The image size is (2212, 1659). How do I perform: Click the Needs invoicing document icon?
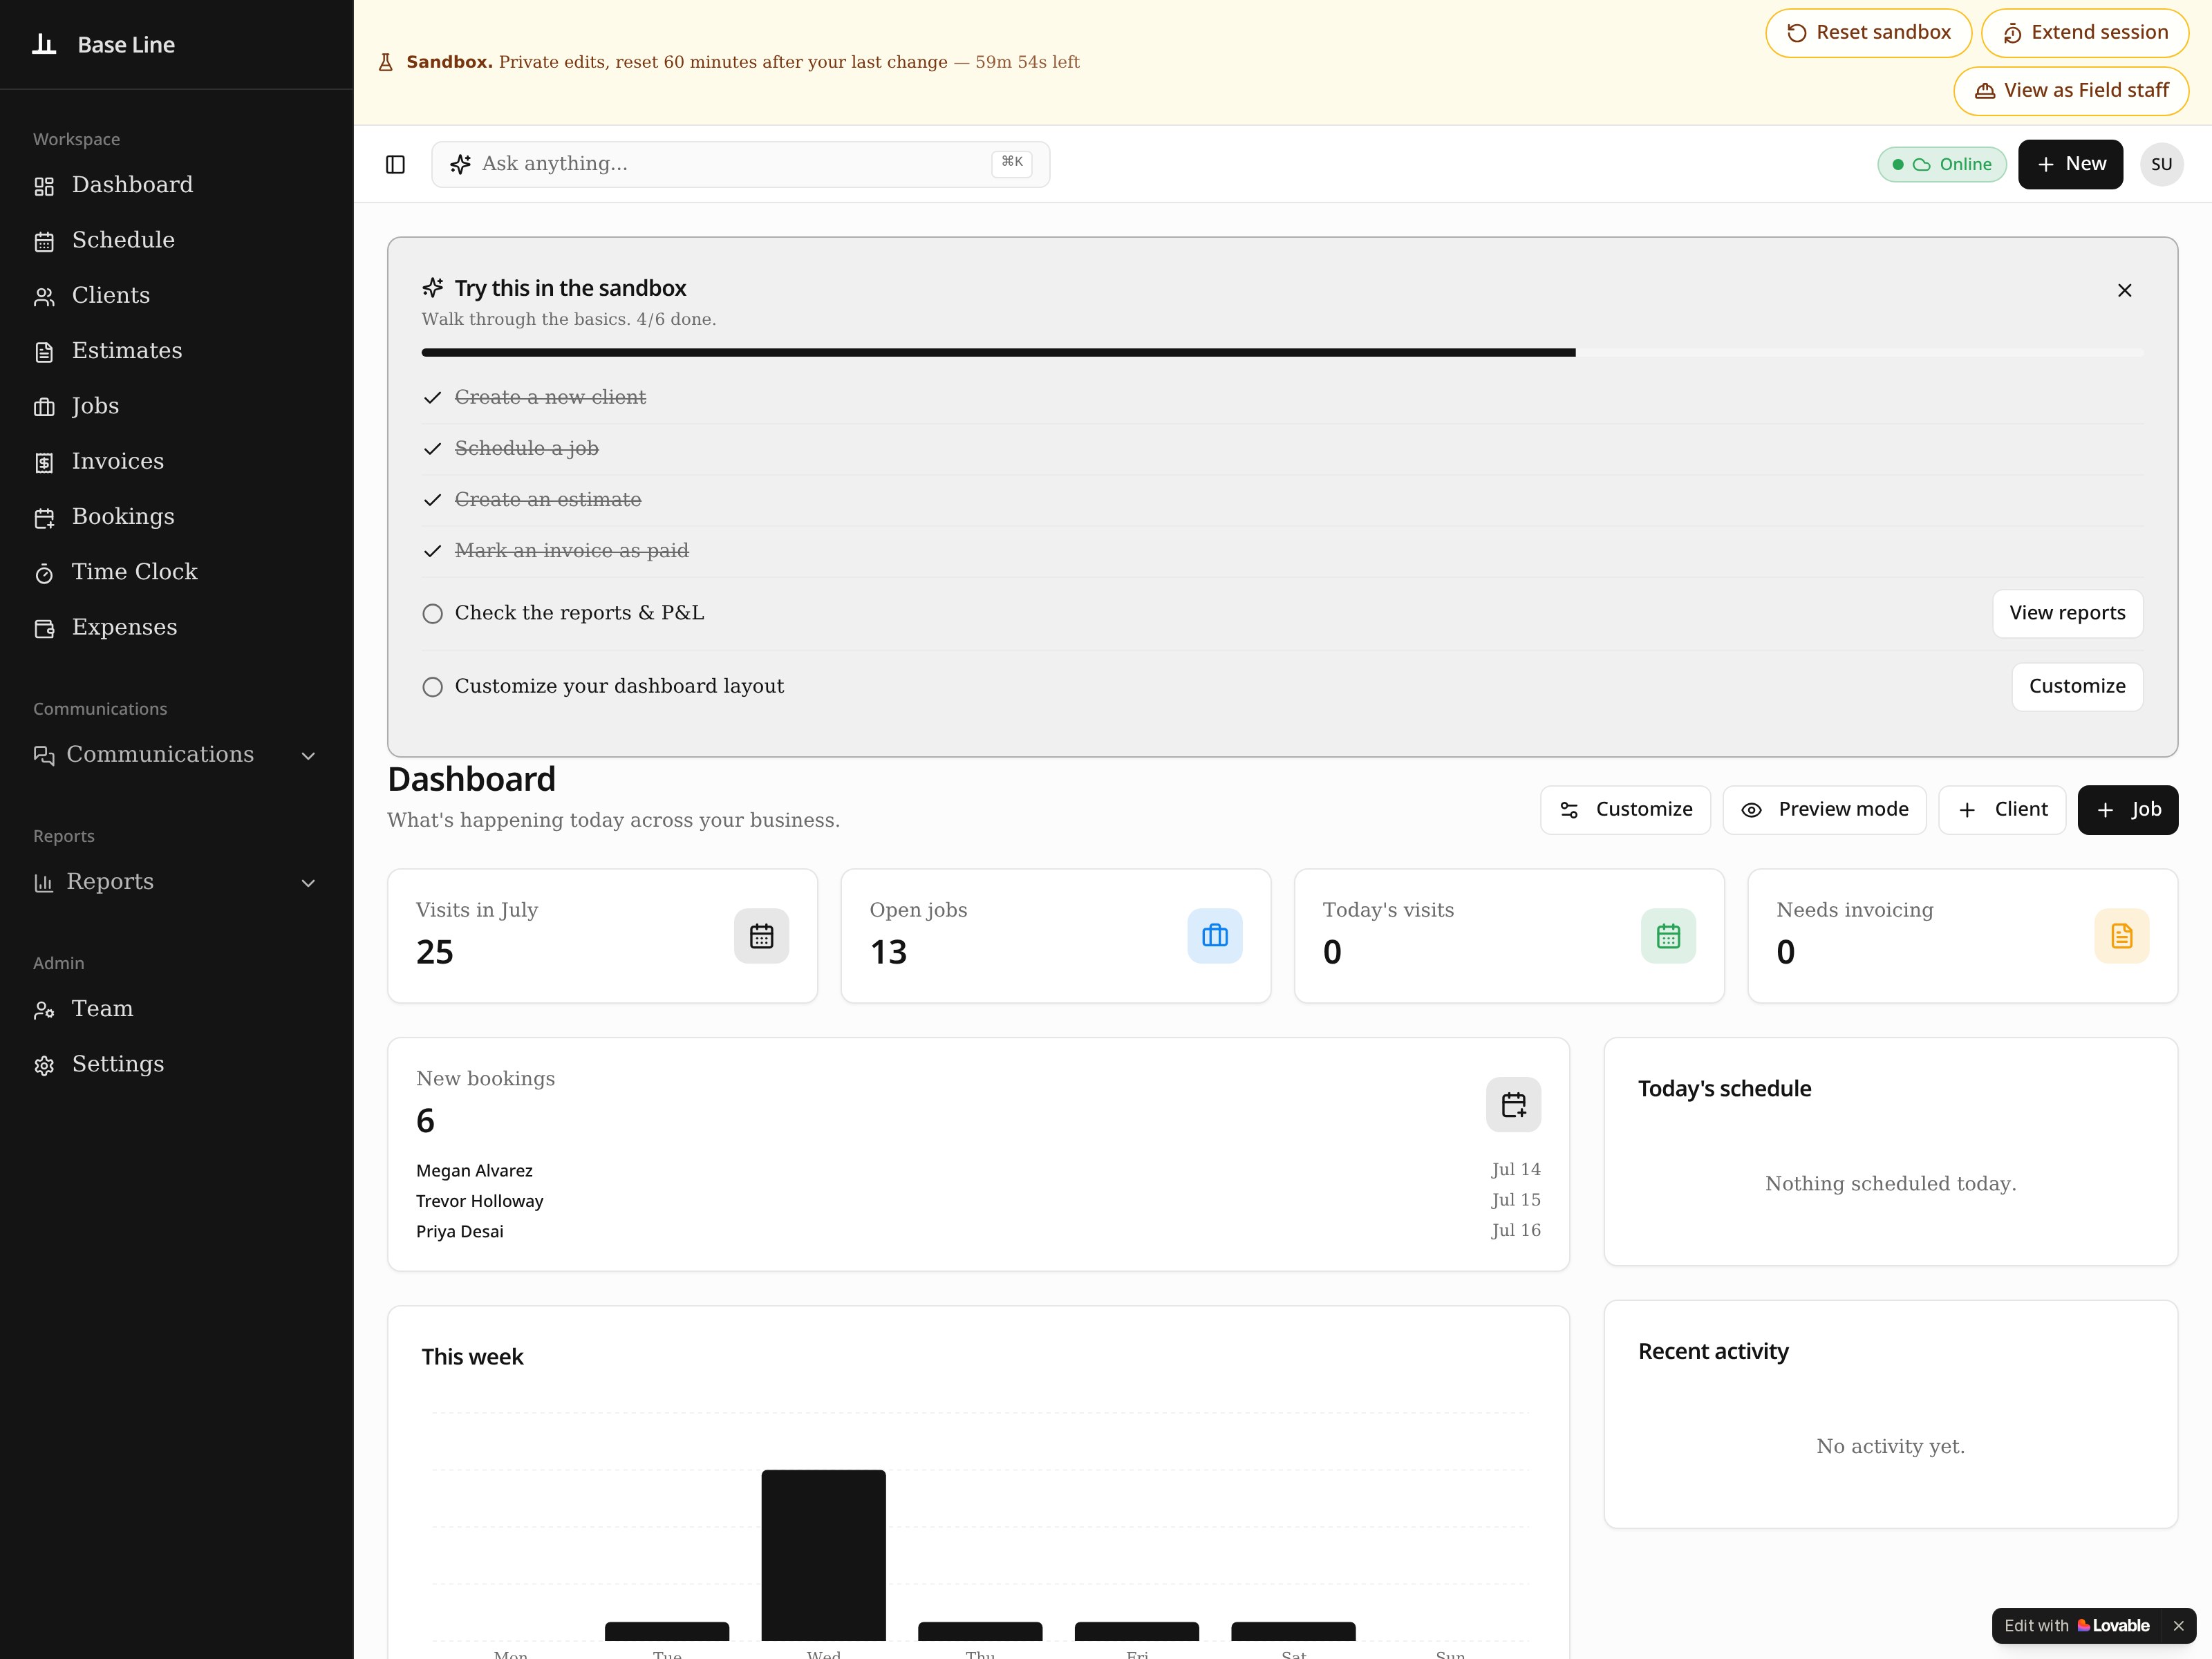click(2122, 936)
